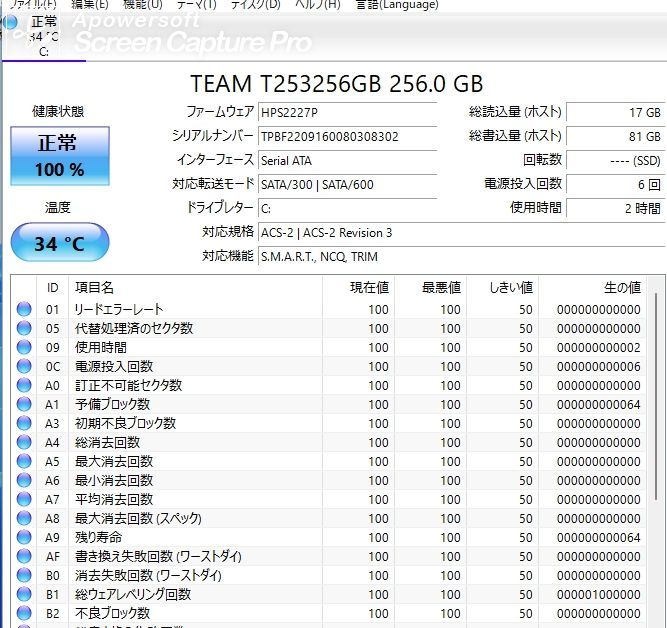The width and height of the screenshot is (667, 628).
Task: Open the 言語(Language) menu
Action: (x=397, y=5)
